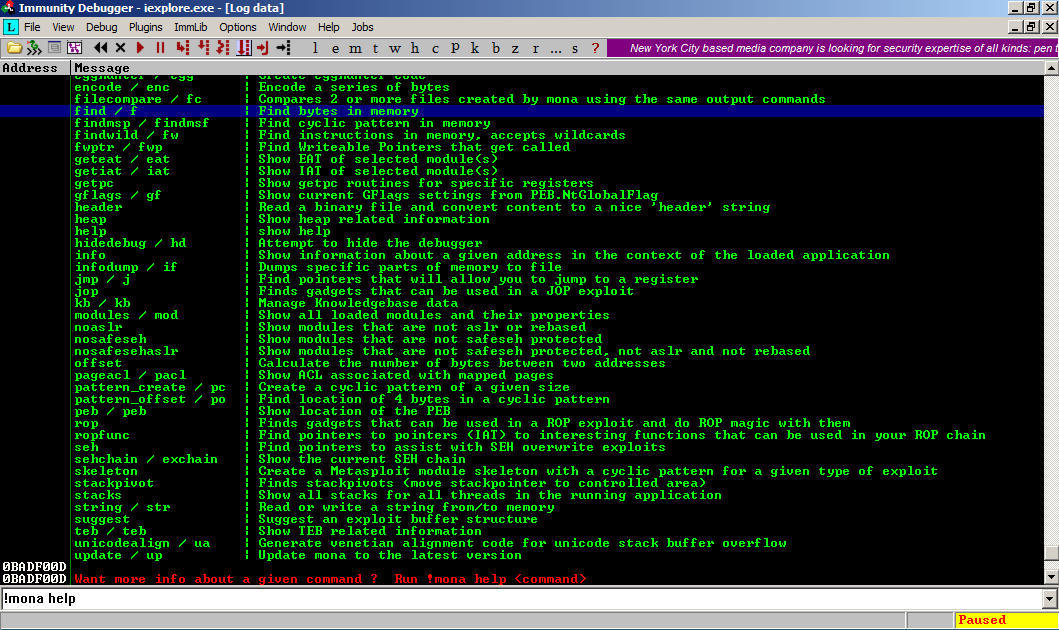
Task: Open References window with 'r' button
Action: click(535, 48)
